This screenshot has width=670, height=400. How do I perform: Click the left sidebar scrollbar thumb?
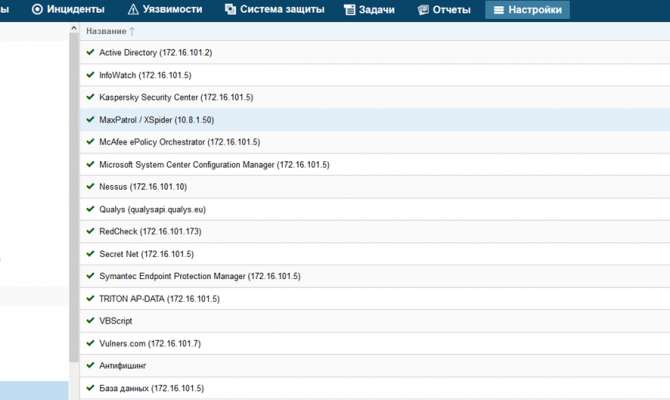pos(73,198)
